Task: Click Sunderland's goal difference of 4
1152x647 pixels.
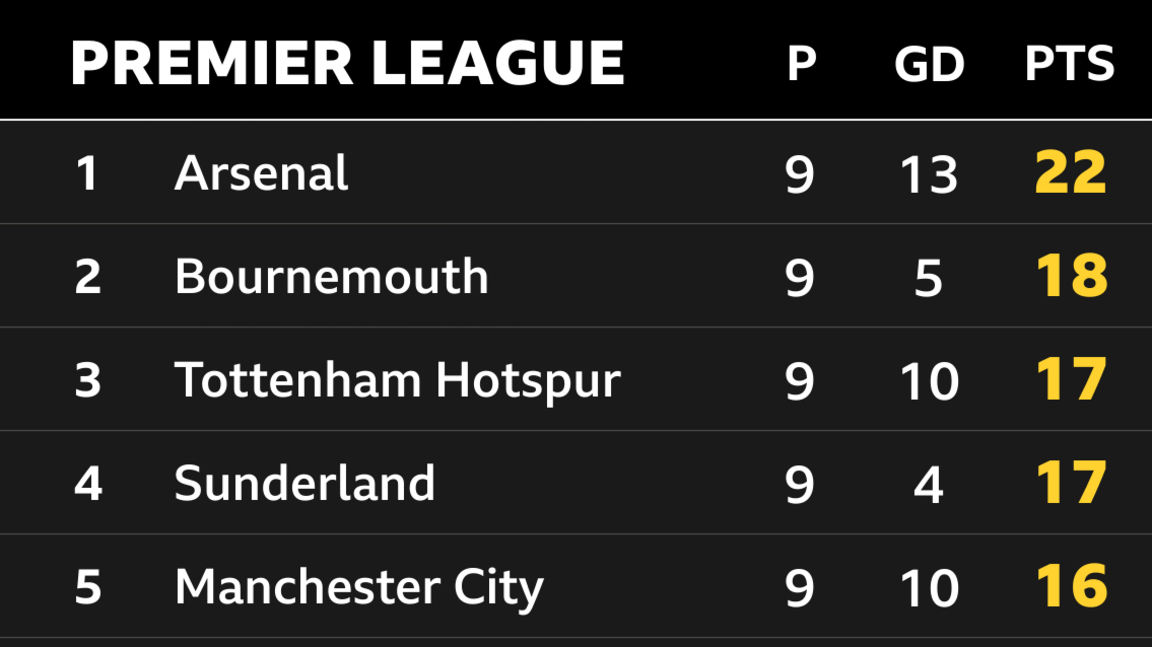Action: (x=929, y=484)
